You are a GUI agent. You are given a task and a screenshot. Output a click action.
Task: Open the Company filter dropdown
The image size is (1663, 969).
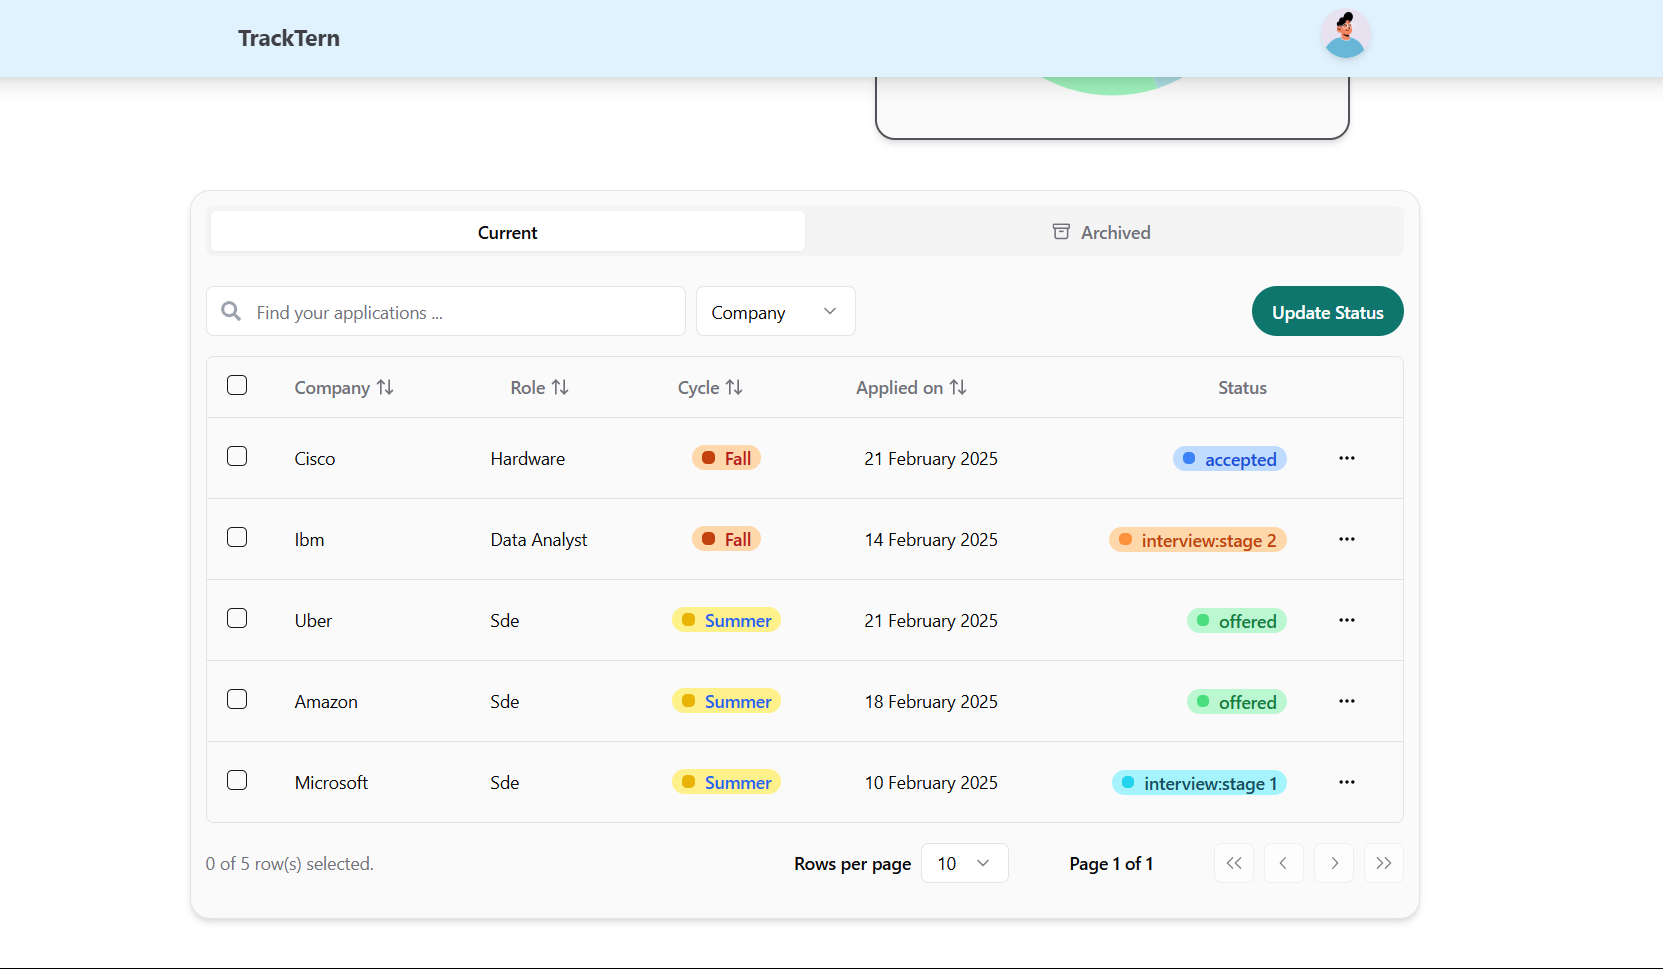tap(776, 312)
